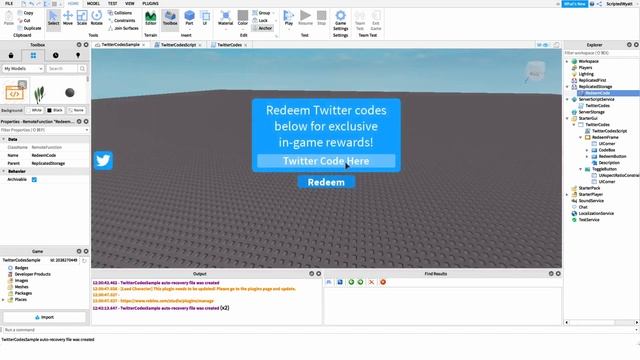Collapse the StarterGui node

pyautogui.click(x=567, y=118)
